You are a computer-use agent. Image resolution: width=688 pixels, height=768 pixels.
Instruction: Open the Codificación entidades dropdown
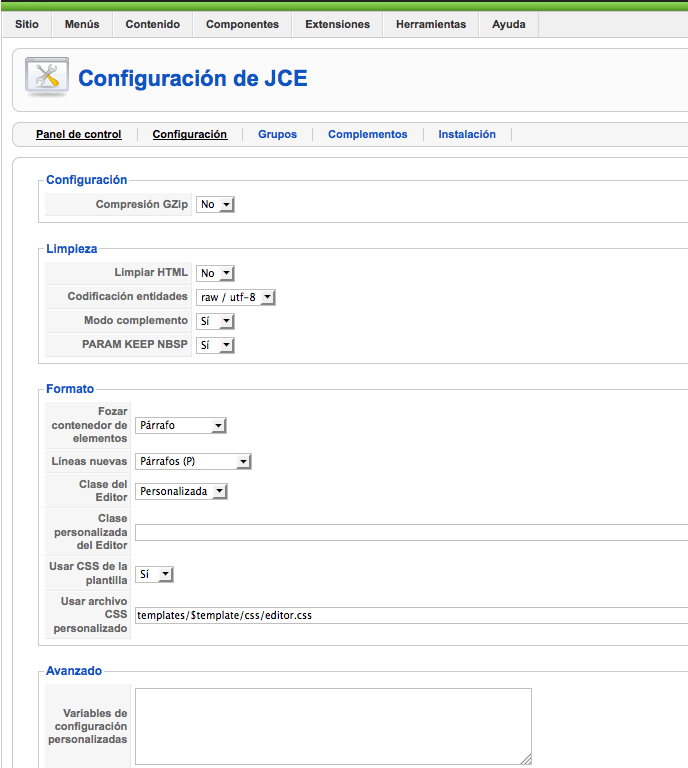point(236,297)
